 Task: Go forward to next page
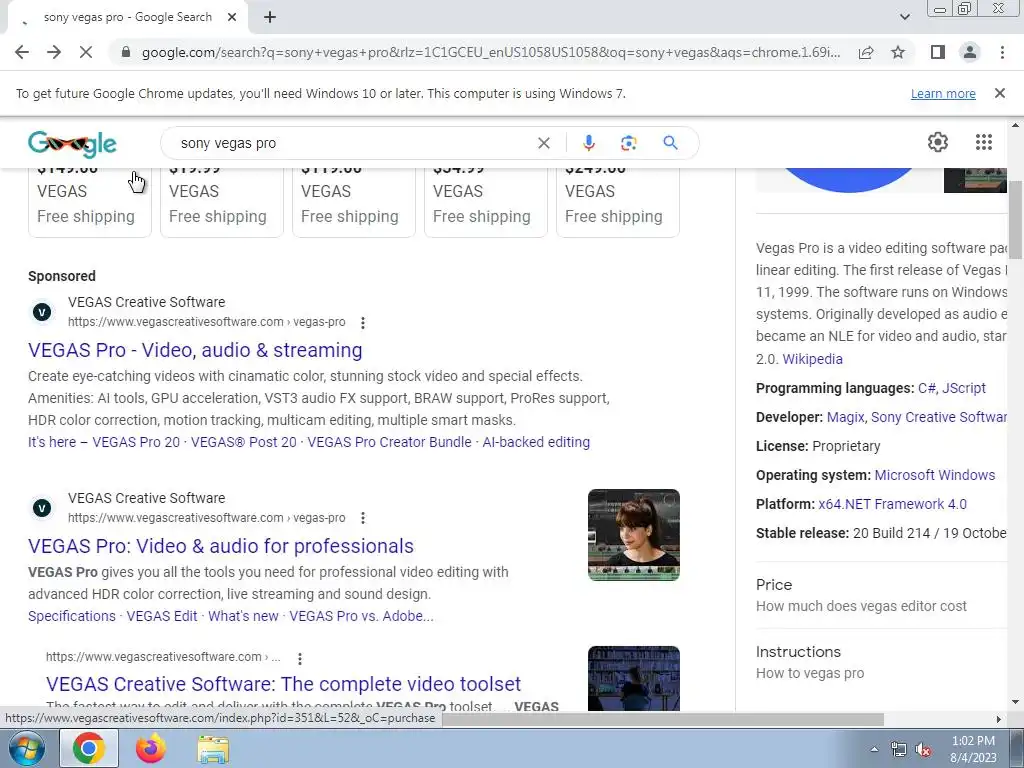pyautogui.click(x=54, y=52)
